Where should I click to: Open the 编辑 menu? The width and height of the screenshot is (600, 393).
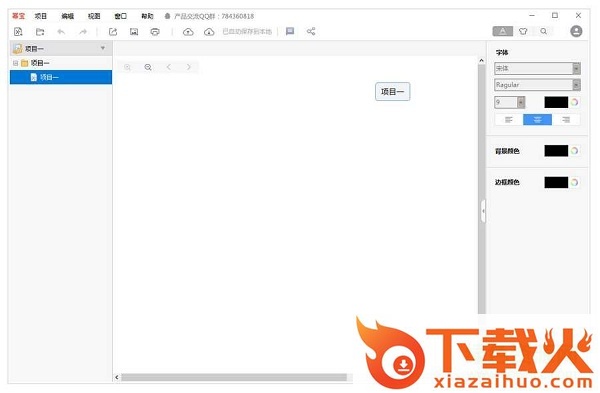click(x=67, y=16)
